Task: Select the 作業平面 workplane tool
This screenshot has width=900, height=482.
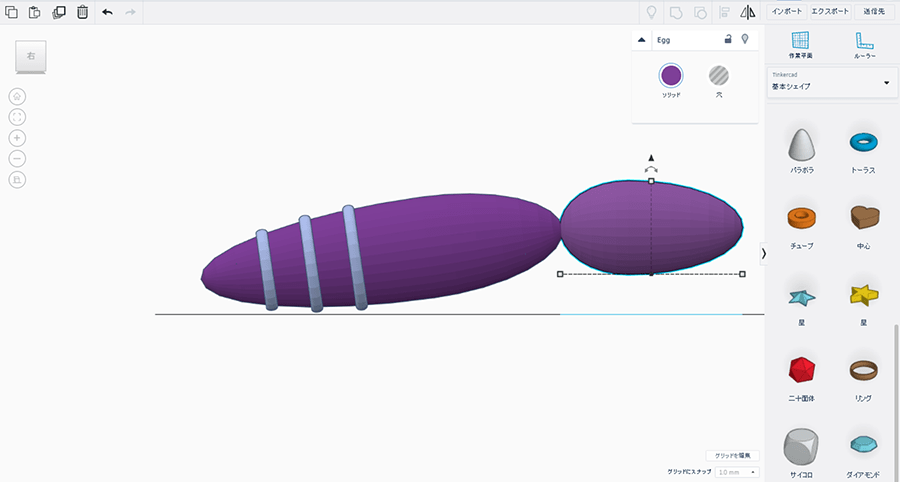Action: click(x=800, y=45)
